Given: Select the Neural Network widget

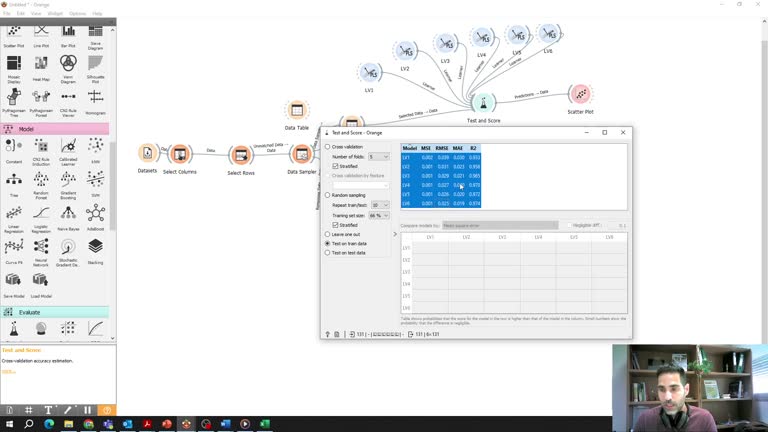Looking at the screenshot, I should [41, 252].
